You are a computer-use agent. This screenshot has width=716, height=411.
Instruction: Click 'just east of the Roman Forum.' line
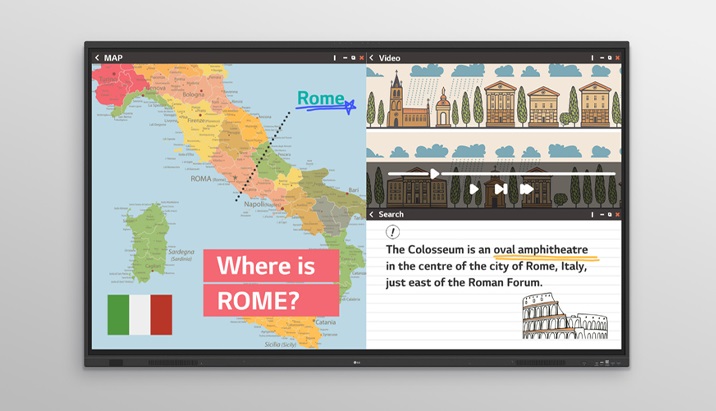[x=464, y=283]
